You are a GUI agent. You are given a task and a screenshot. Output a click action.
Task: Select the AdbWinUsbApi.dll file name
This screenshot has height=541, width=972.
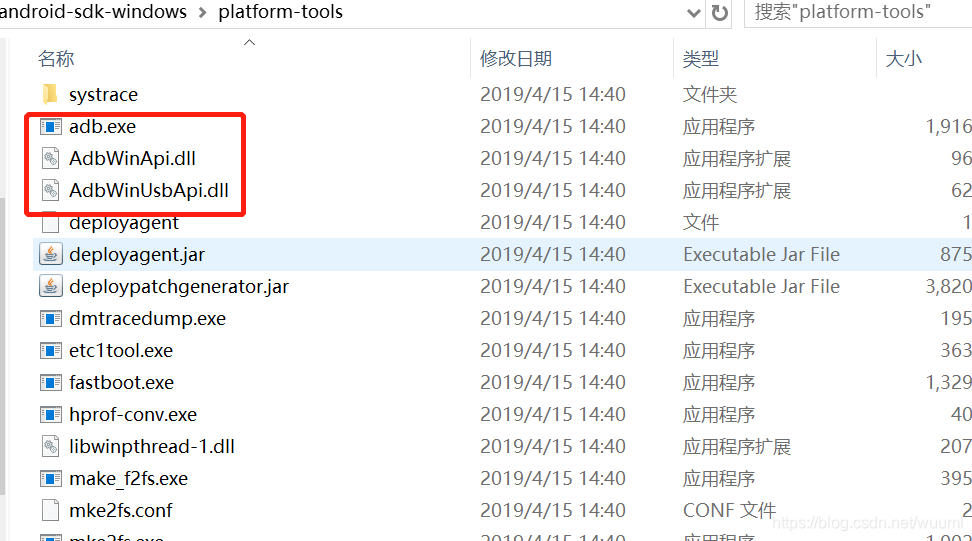pyautogui.click(x=149, y=190)
